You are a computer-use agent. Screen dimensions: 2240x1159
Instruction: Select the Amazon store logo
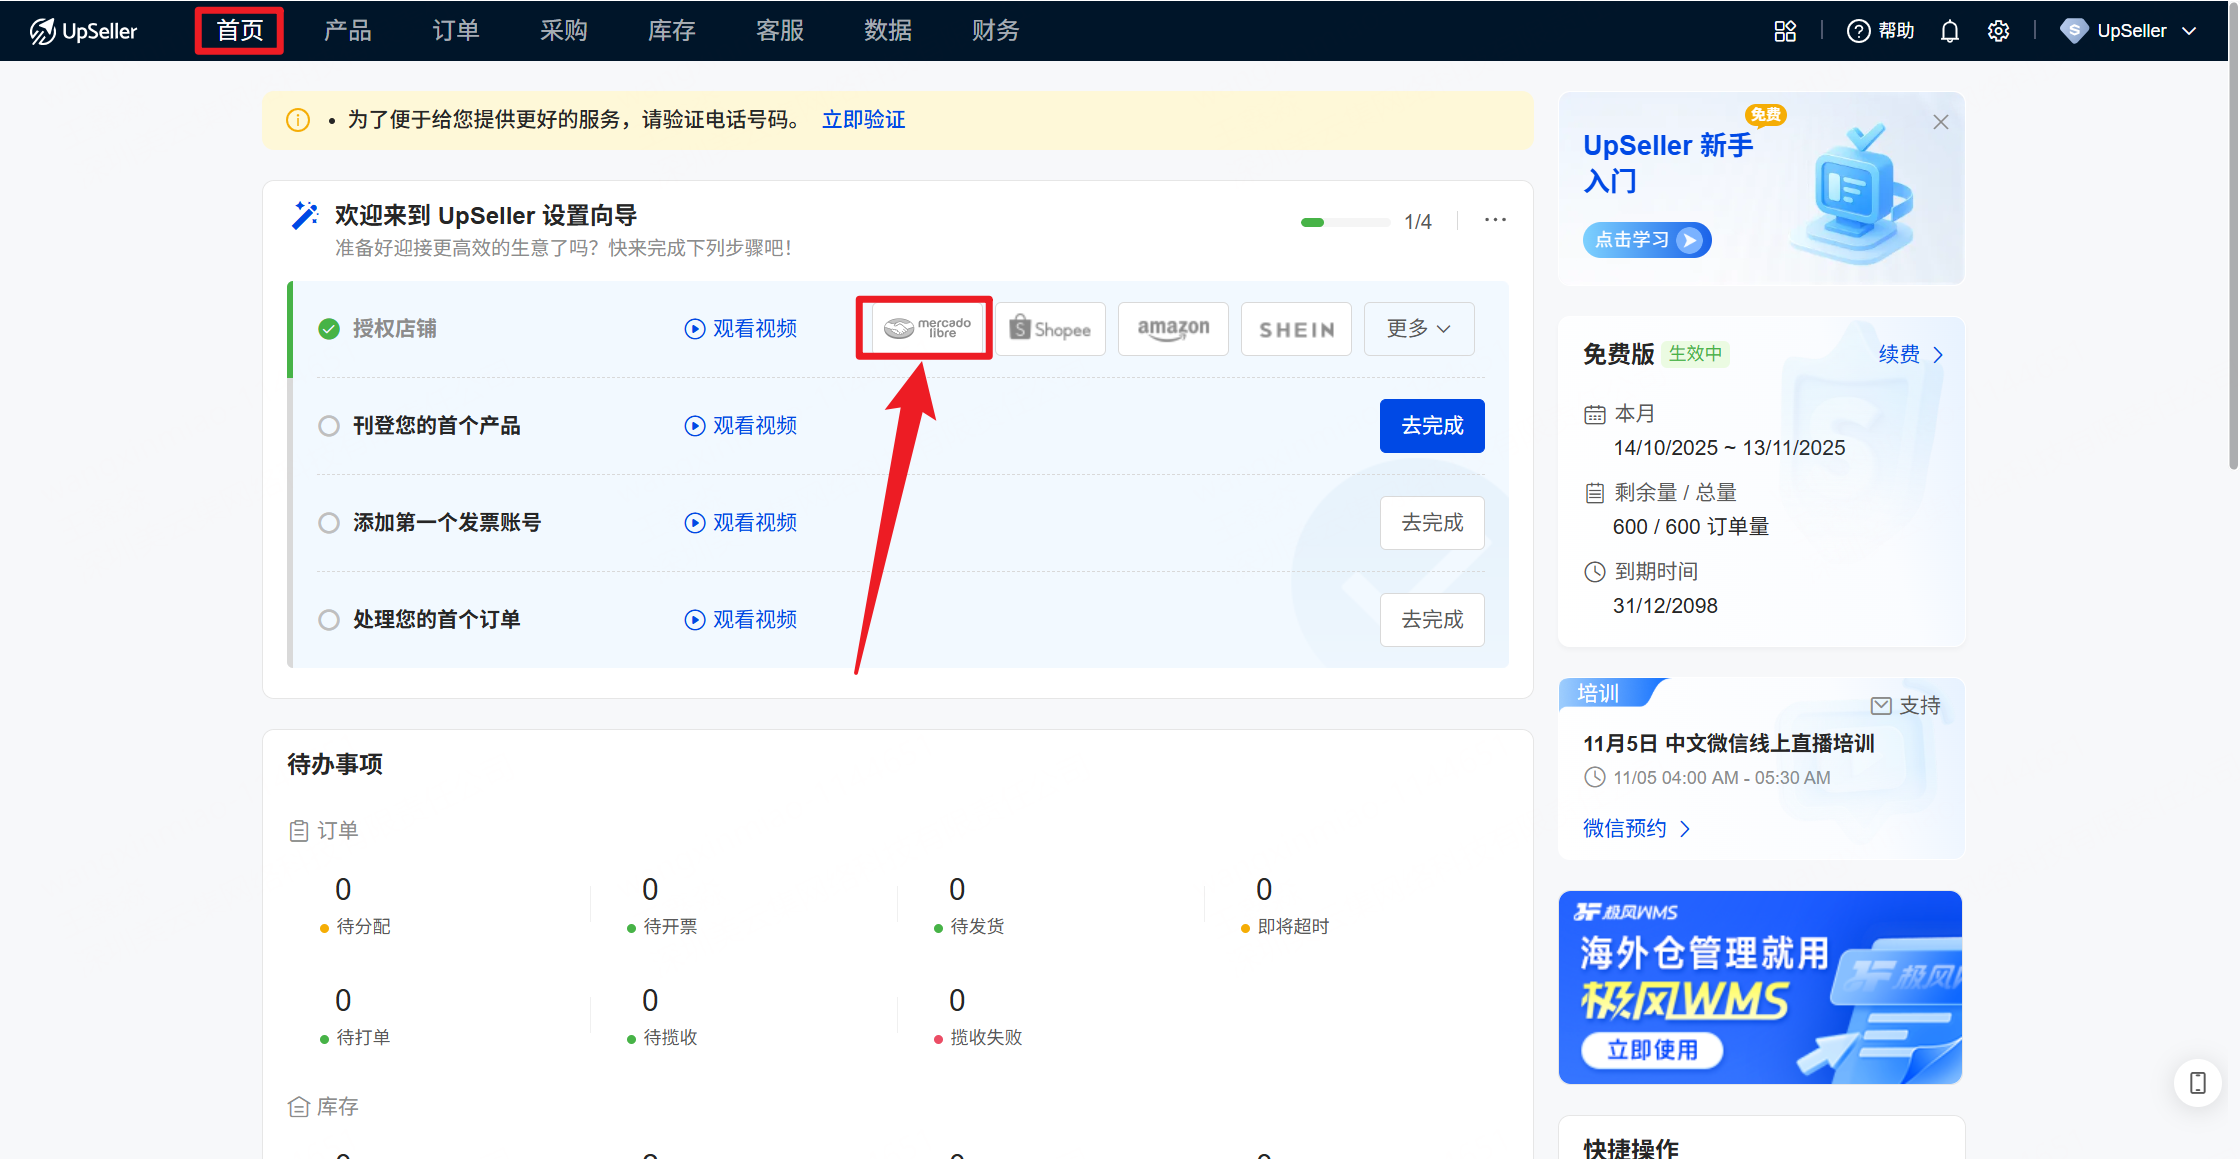point(1173,329)
